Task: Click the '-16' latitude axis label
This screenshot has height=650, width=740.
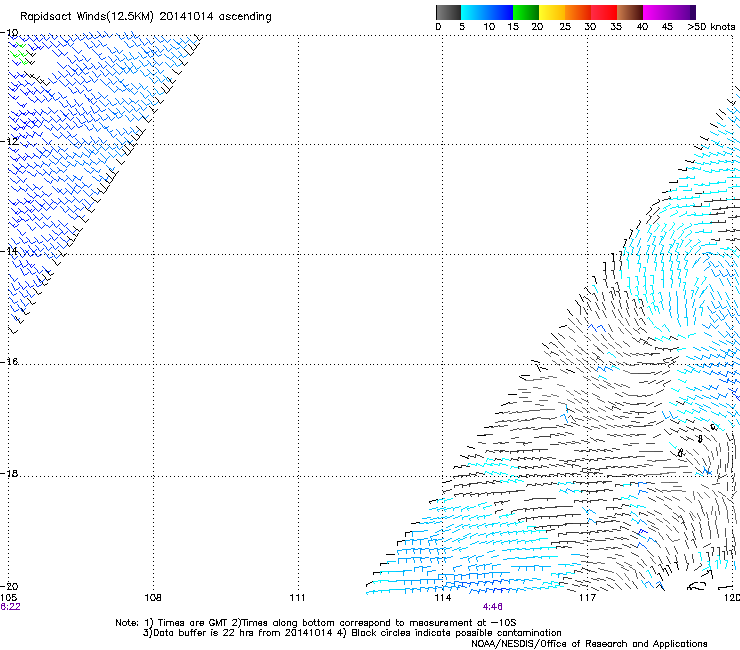Action: click(x=9, y=362)
